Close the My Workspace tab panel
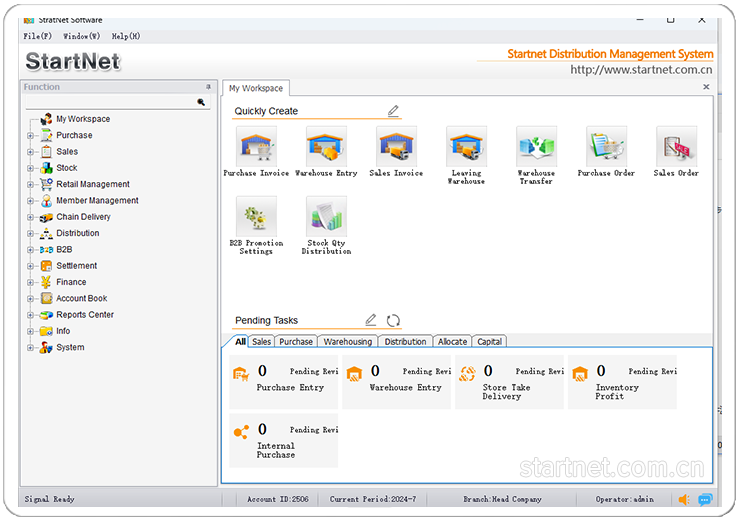Viewport: 740px width, 521px height. click(x=706, y=87)
